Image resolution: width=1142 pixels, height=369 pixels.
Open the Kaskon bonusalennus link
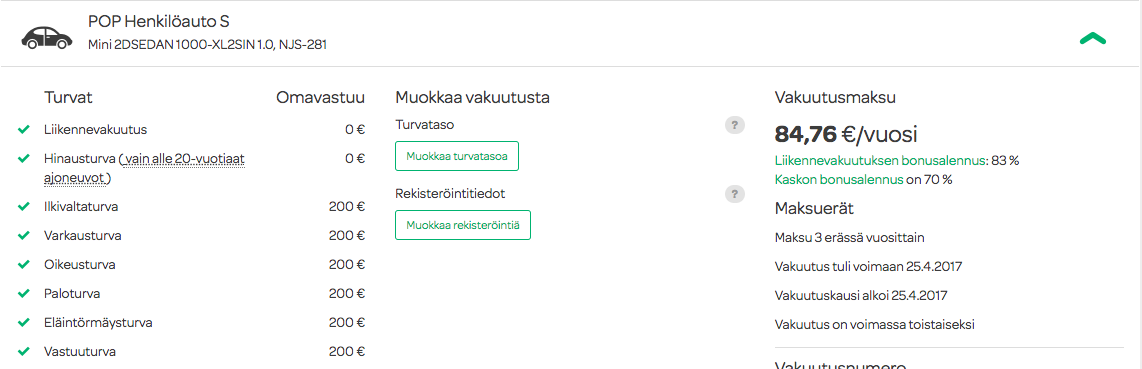click(838, 179)
